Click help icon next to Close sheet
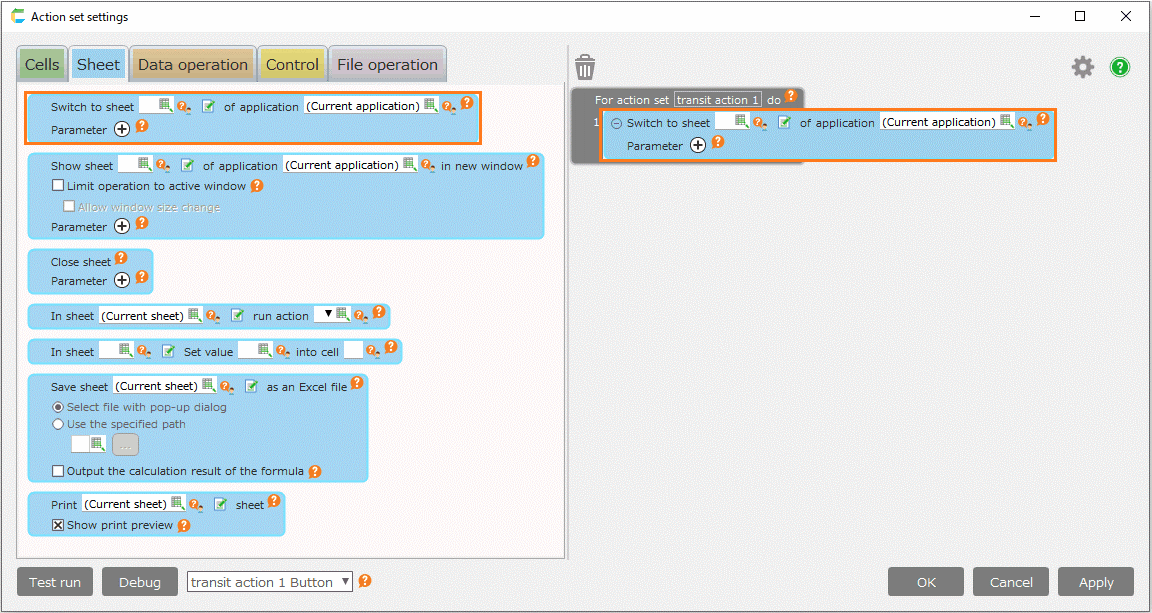The width and height of the screenshot is (1152, 613). pyautogui.click(x=121, y=259)
